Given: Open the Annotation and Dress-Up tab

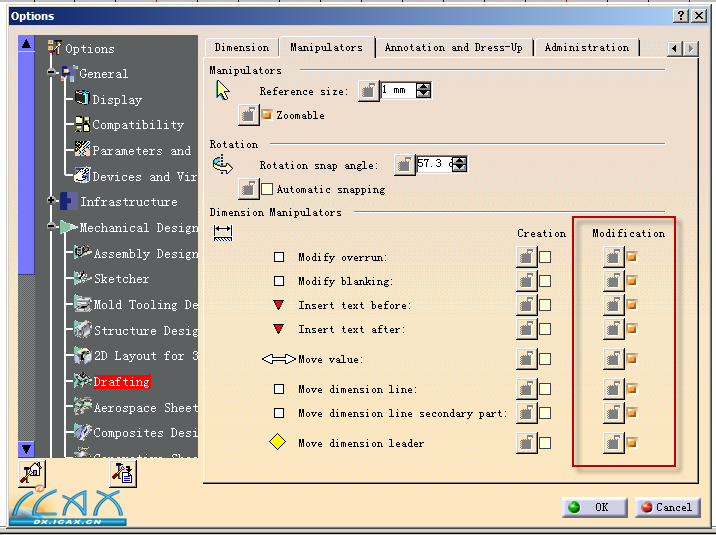Looking at the screenshot, I should coord(453,47).
